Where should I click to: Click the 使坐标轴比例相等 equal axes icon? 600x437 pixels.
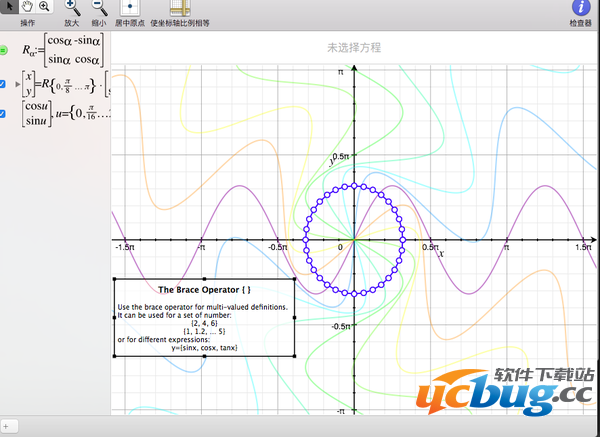pyautogui.click(x=180, y=8)
